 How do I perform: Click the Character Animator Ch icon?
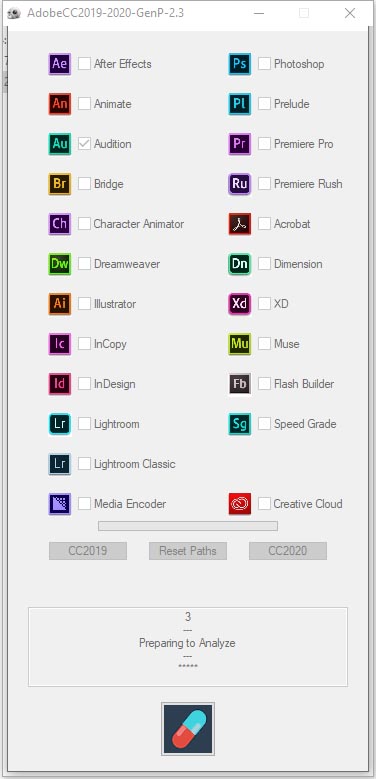point(60,224)
